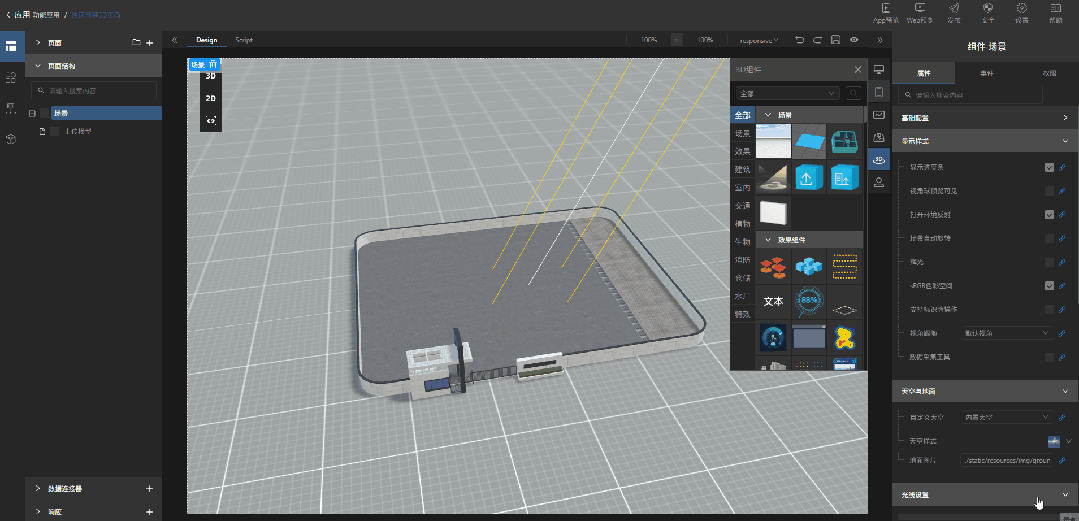Open the 3D cube sidebar icon
The width and height of the screenshot is (1079, 521).
click(x=11, y=139)
